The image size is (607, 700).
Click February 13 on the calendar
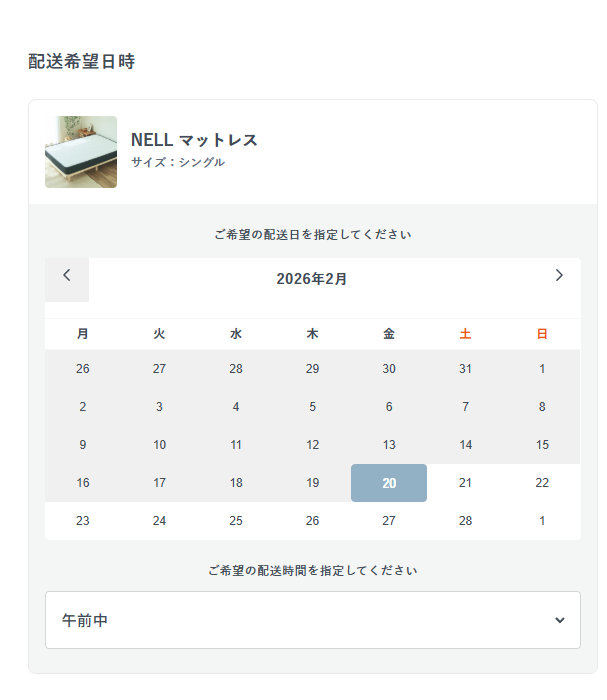pos(389,445)
